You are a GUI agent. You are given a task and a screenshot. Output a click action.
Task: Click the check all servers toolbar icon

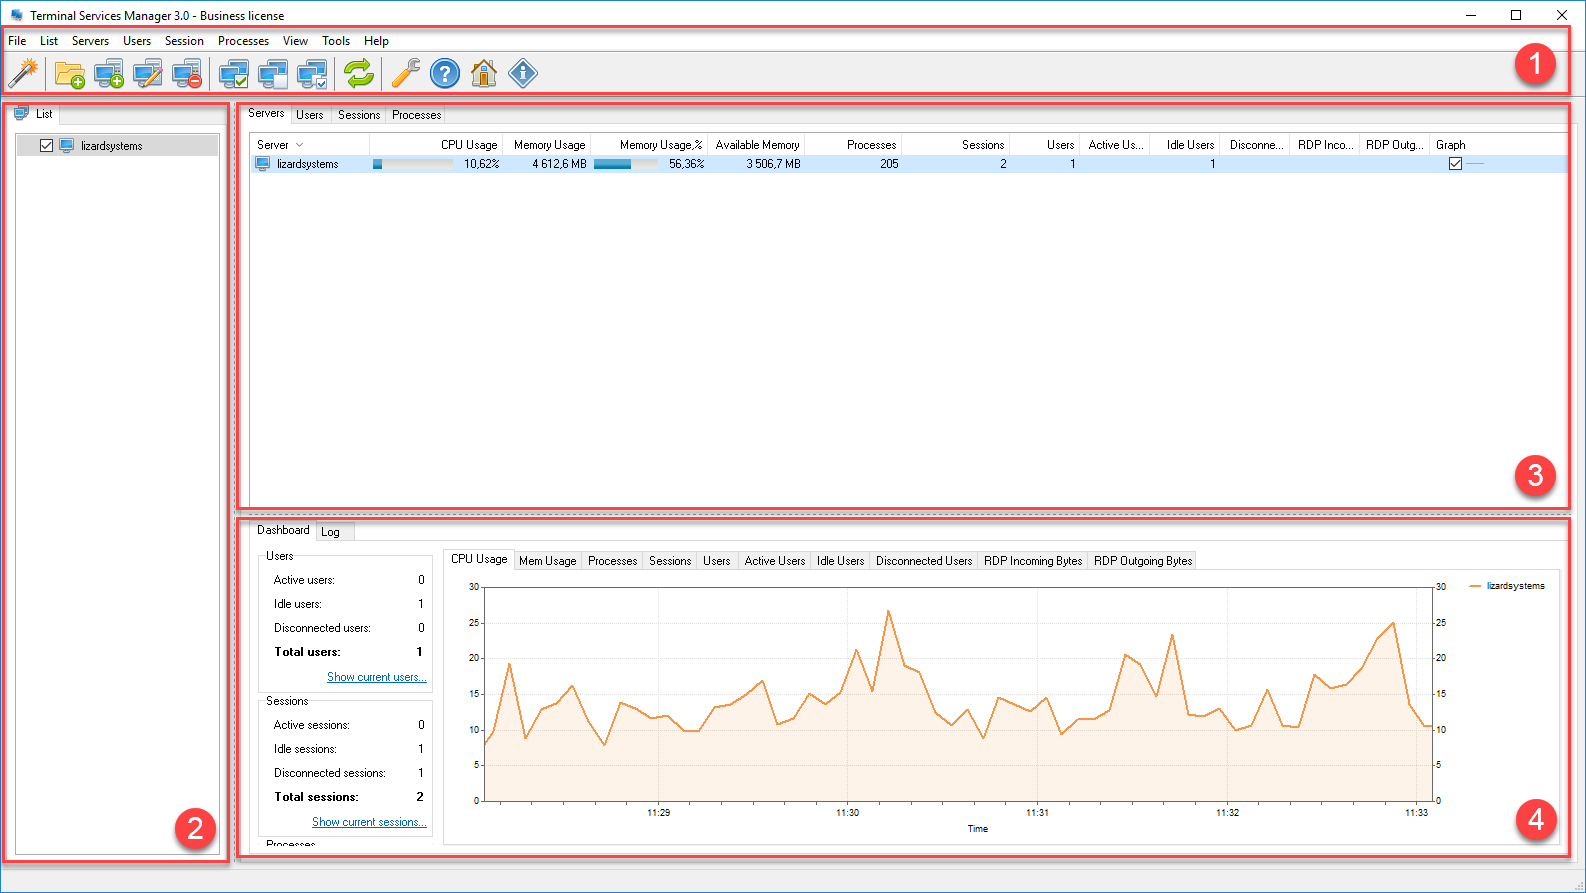tap(234, 73)
